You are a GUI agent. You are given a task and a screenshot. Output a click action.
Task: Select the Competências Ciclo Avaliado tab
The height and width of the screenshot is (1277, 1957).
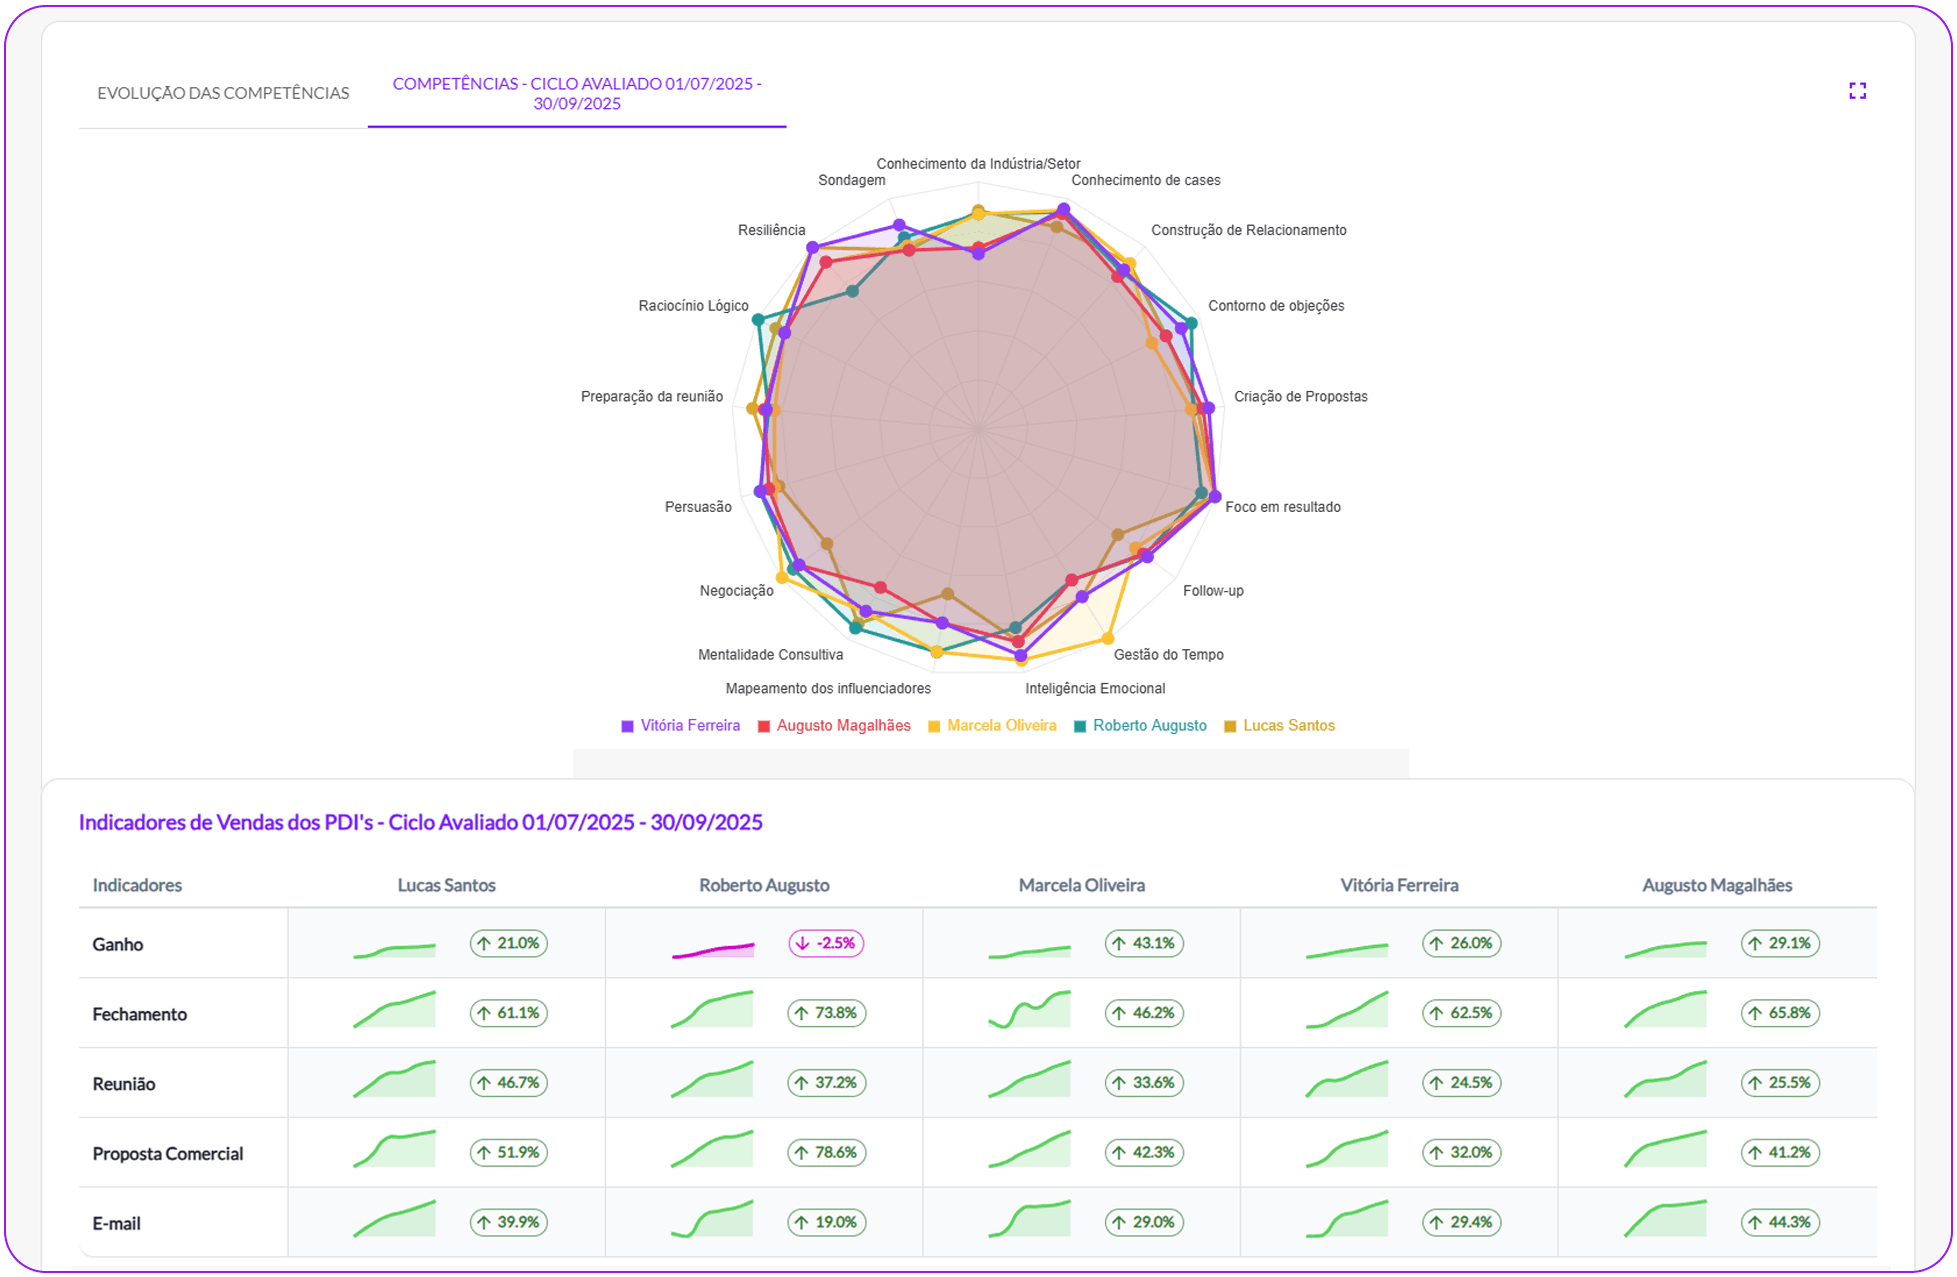[577, 93]
